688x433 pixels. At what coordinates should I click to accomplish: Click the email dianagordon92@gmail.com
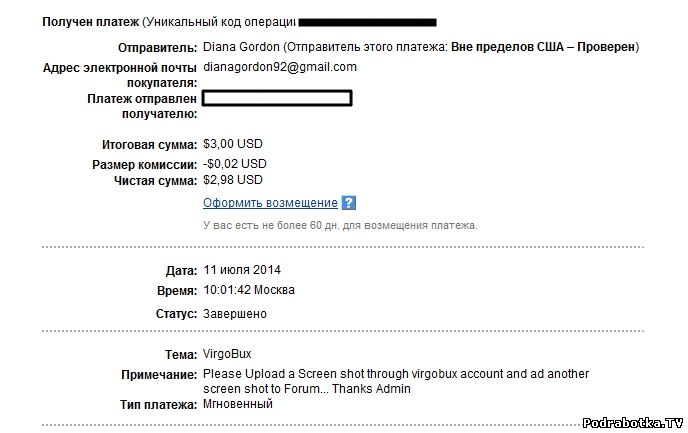point(279,67)
